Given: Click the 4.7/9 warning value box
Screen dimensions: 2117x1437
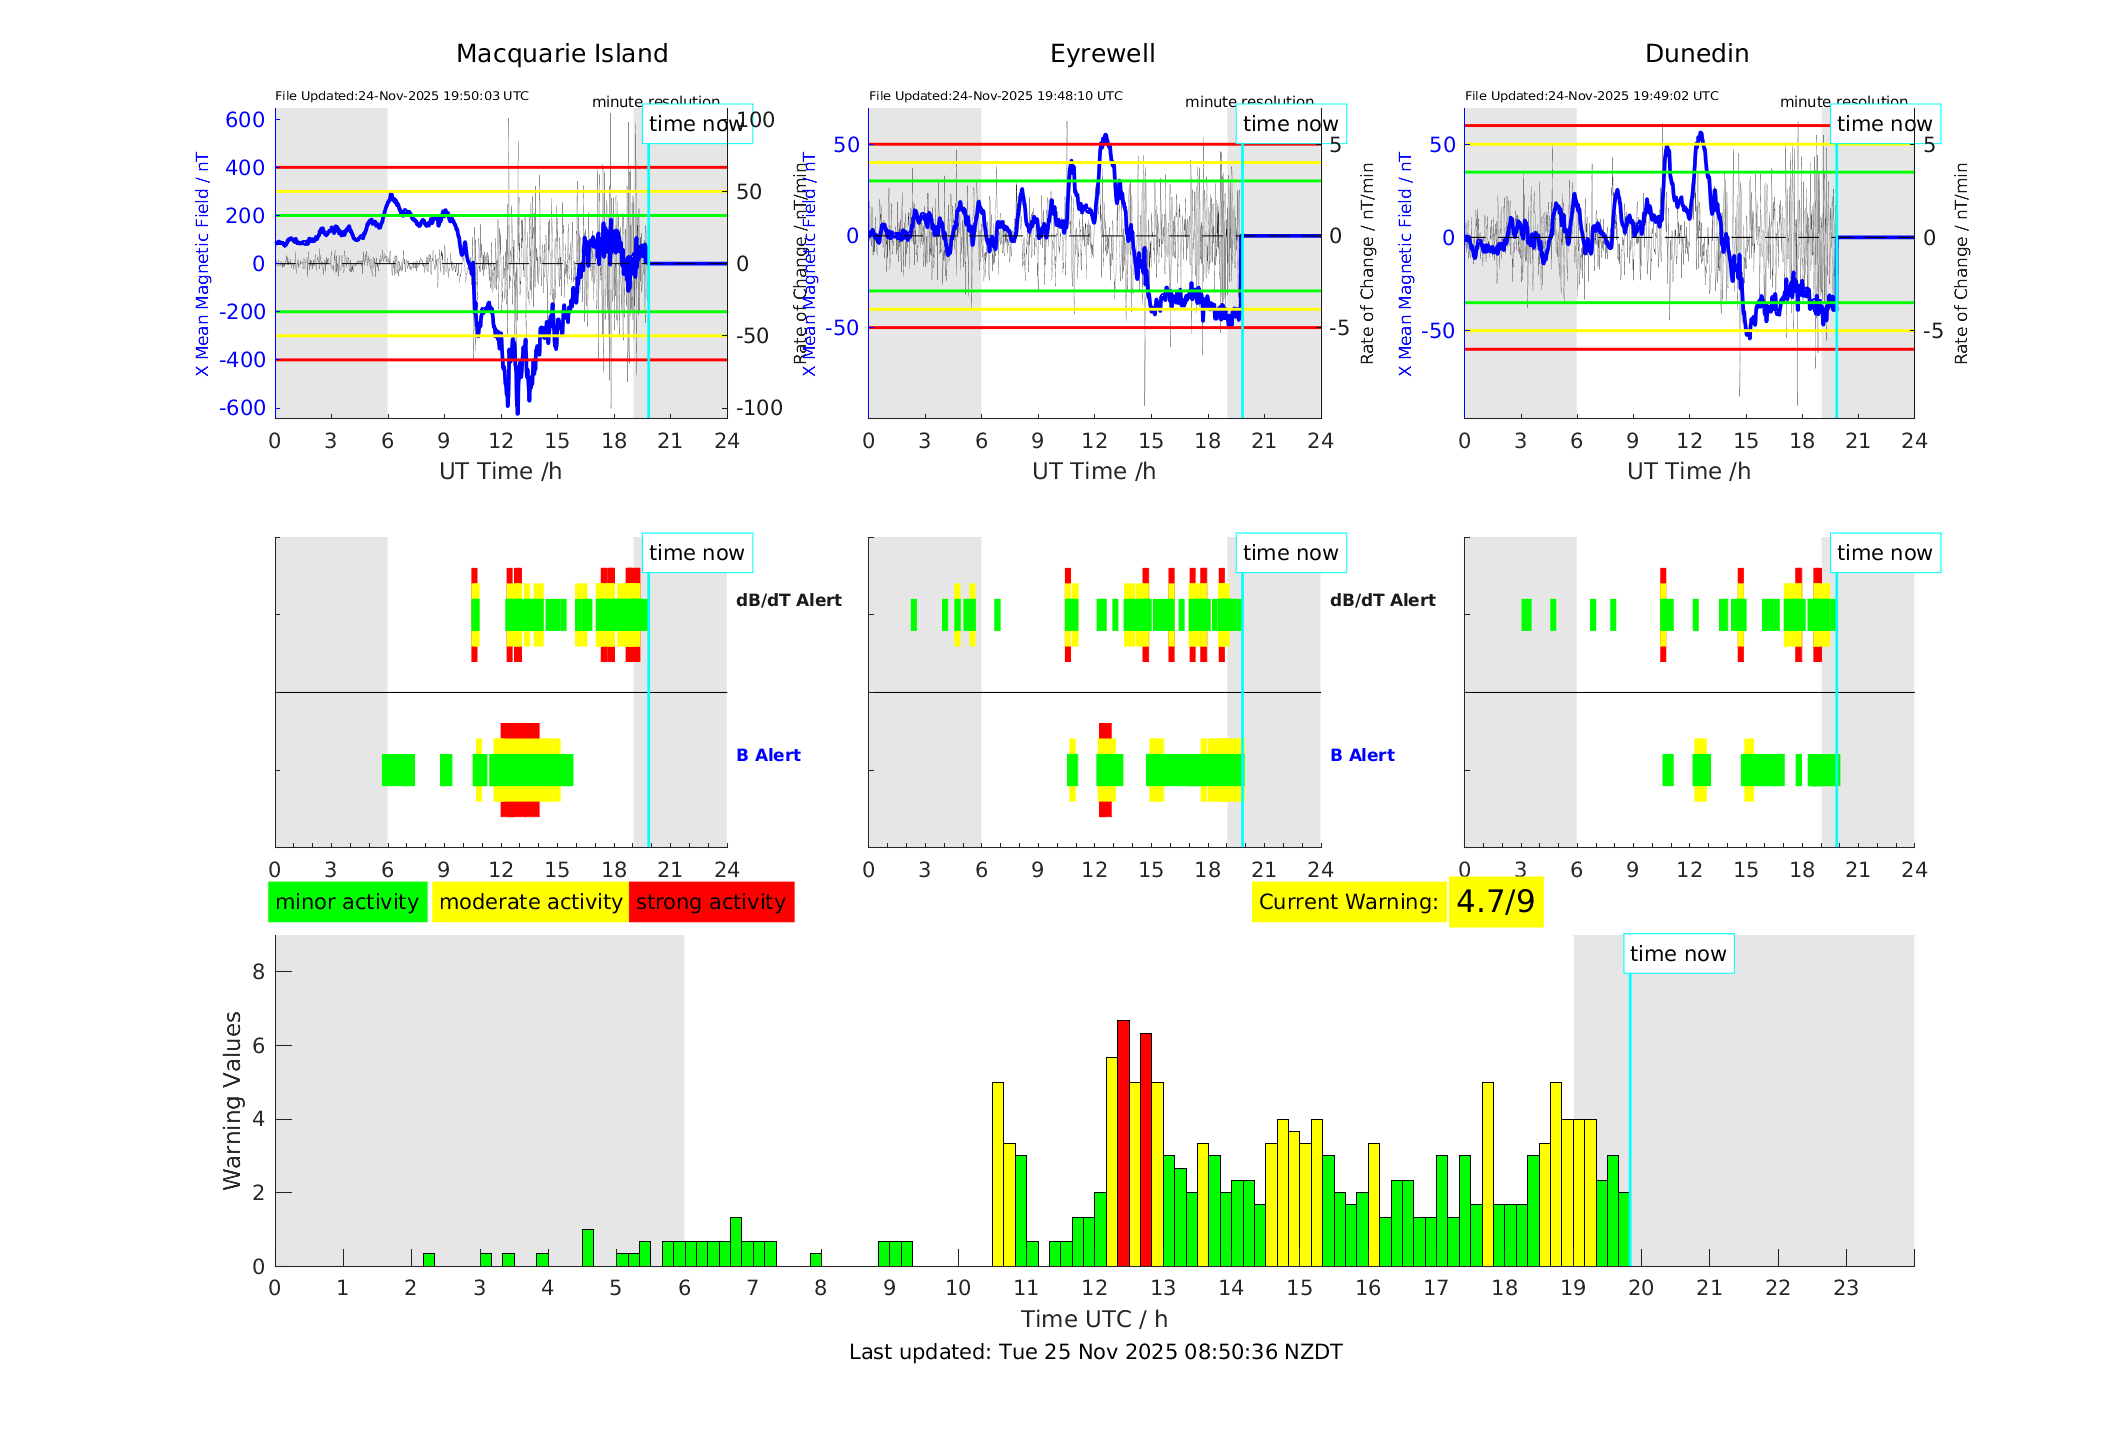Looking at the screenshot, I should pyautogui.click(x=1495, y=902).
